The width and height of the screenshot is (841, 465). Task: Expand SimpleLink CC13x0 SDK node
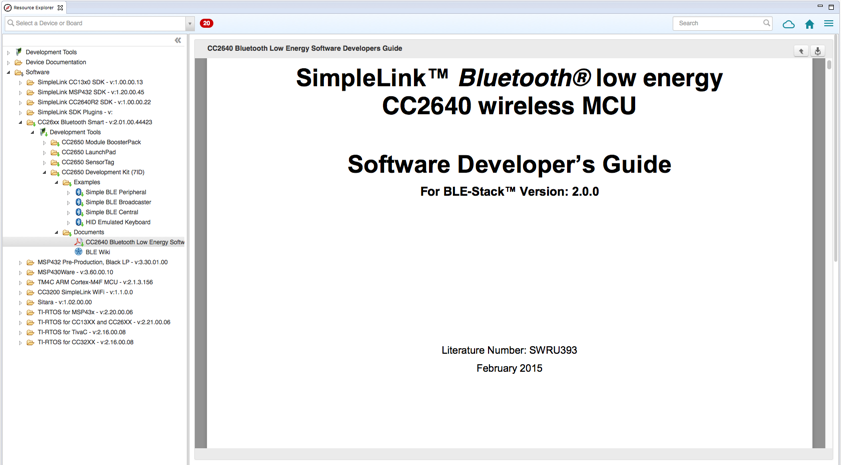click(20, 83)
